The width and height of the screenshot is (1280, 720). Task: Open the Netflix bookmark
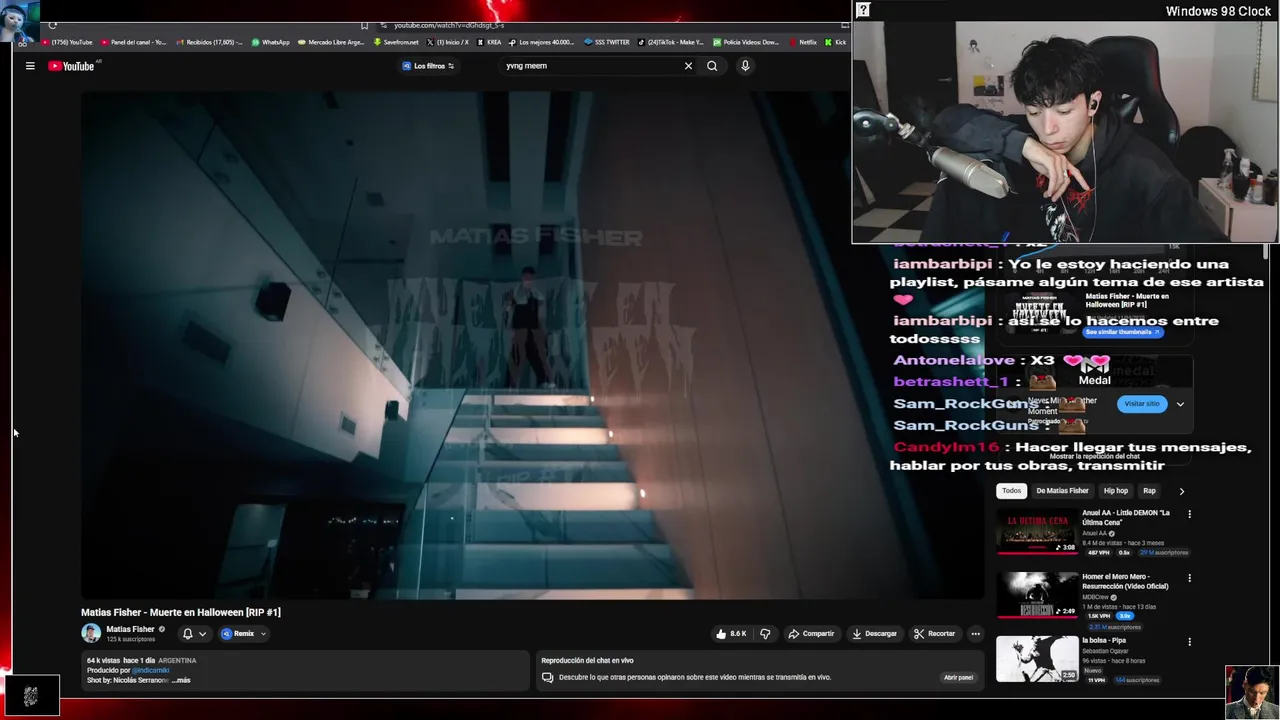point(802,42)
